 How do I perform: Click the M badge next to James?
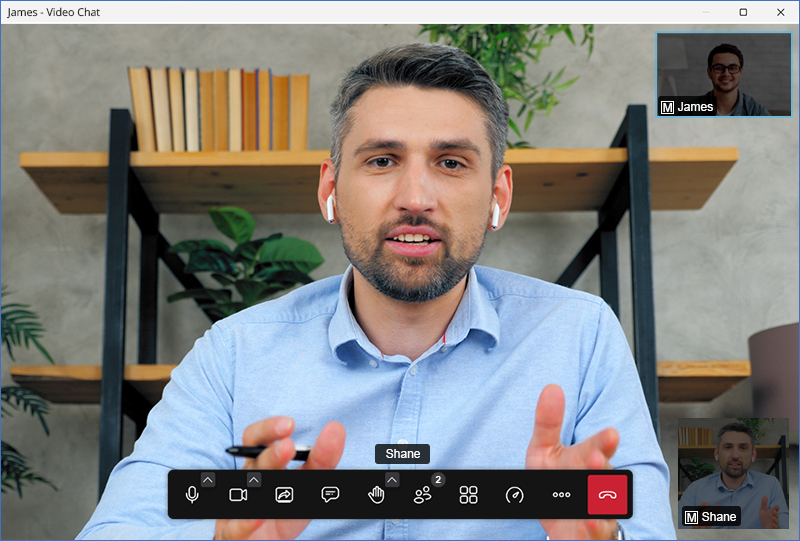tap(667, 107)
